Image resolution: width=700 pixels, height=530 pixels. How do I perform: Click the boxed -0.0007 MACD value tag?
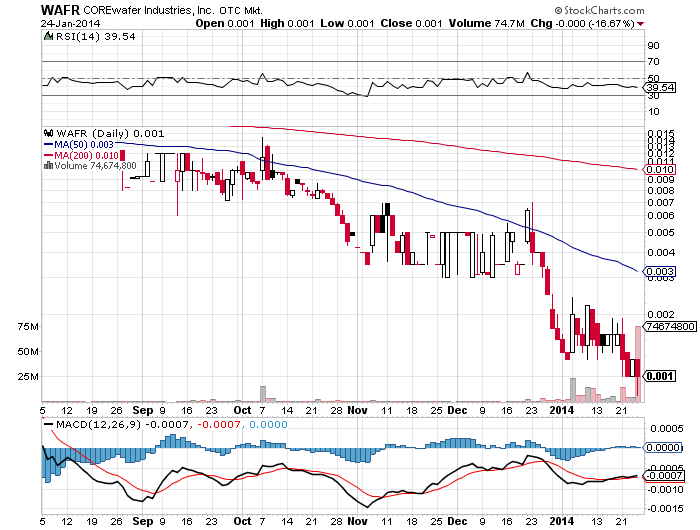[x=664, y=476]
